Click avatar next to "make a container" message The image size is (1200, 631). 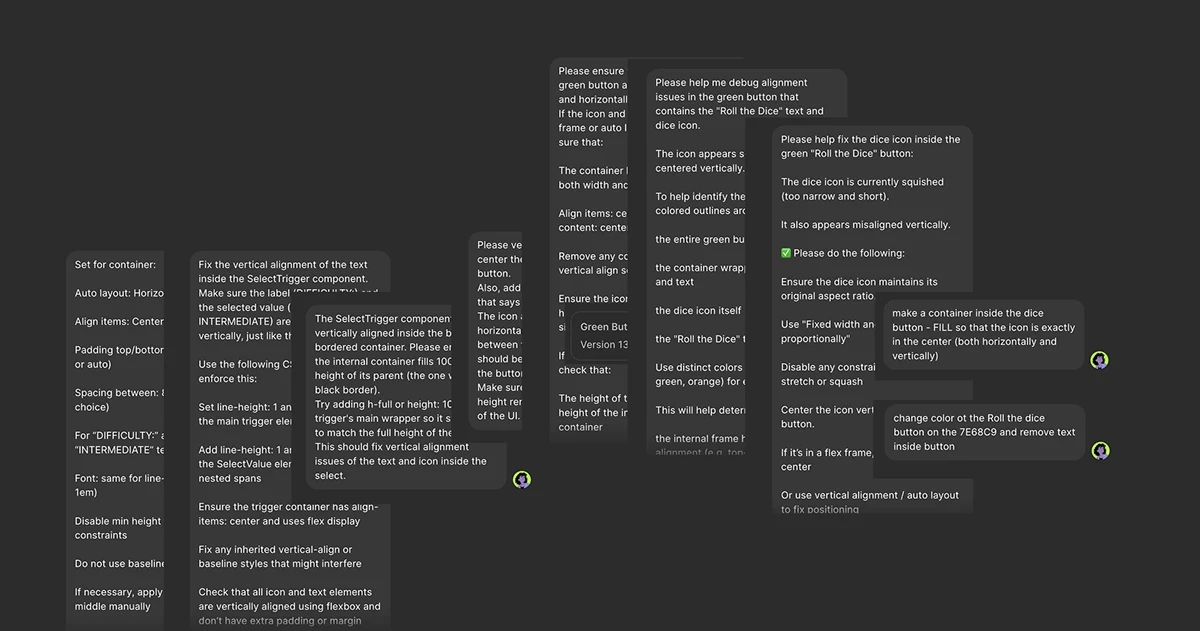(x=1099, y=360)
